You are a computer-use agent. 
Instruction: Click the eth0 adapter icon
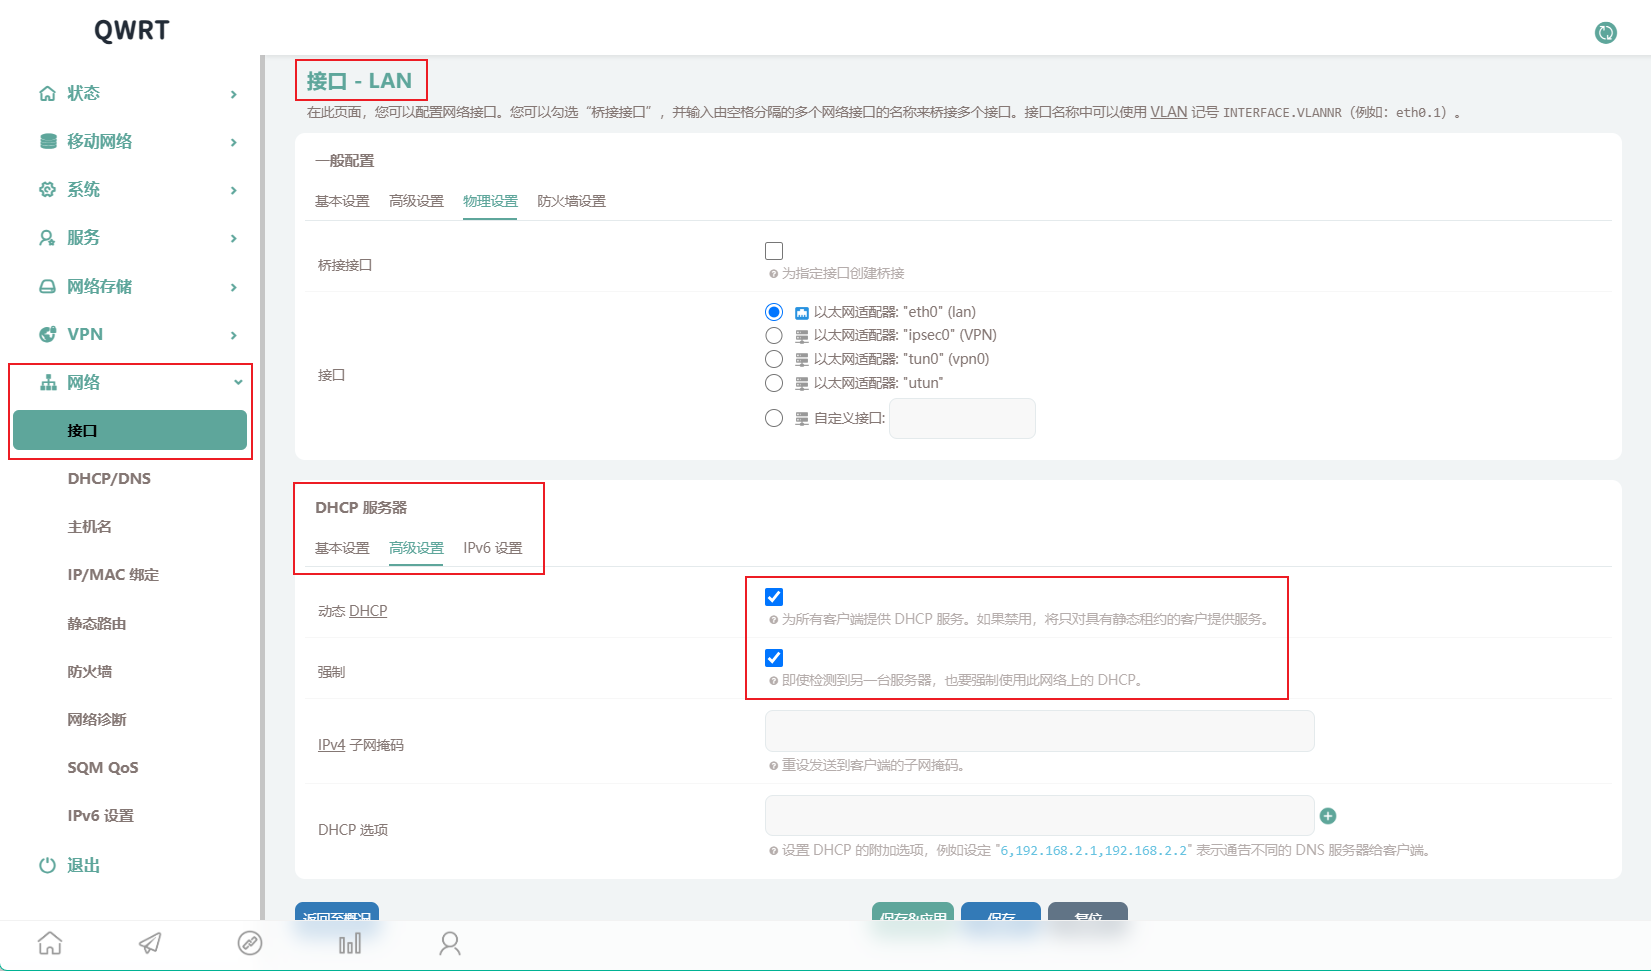click(802, 313)
